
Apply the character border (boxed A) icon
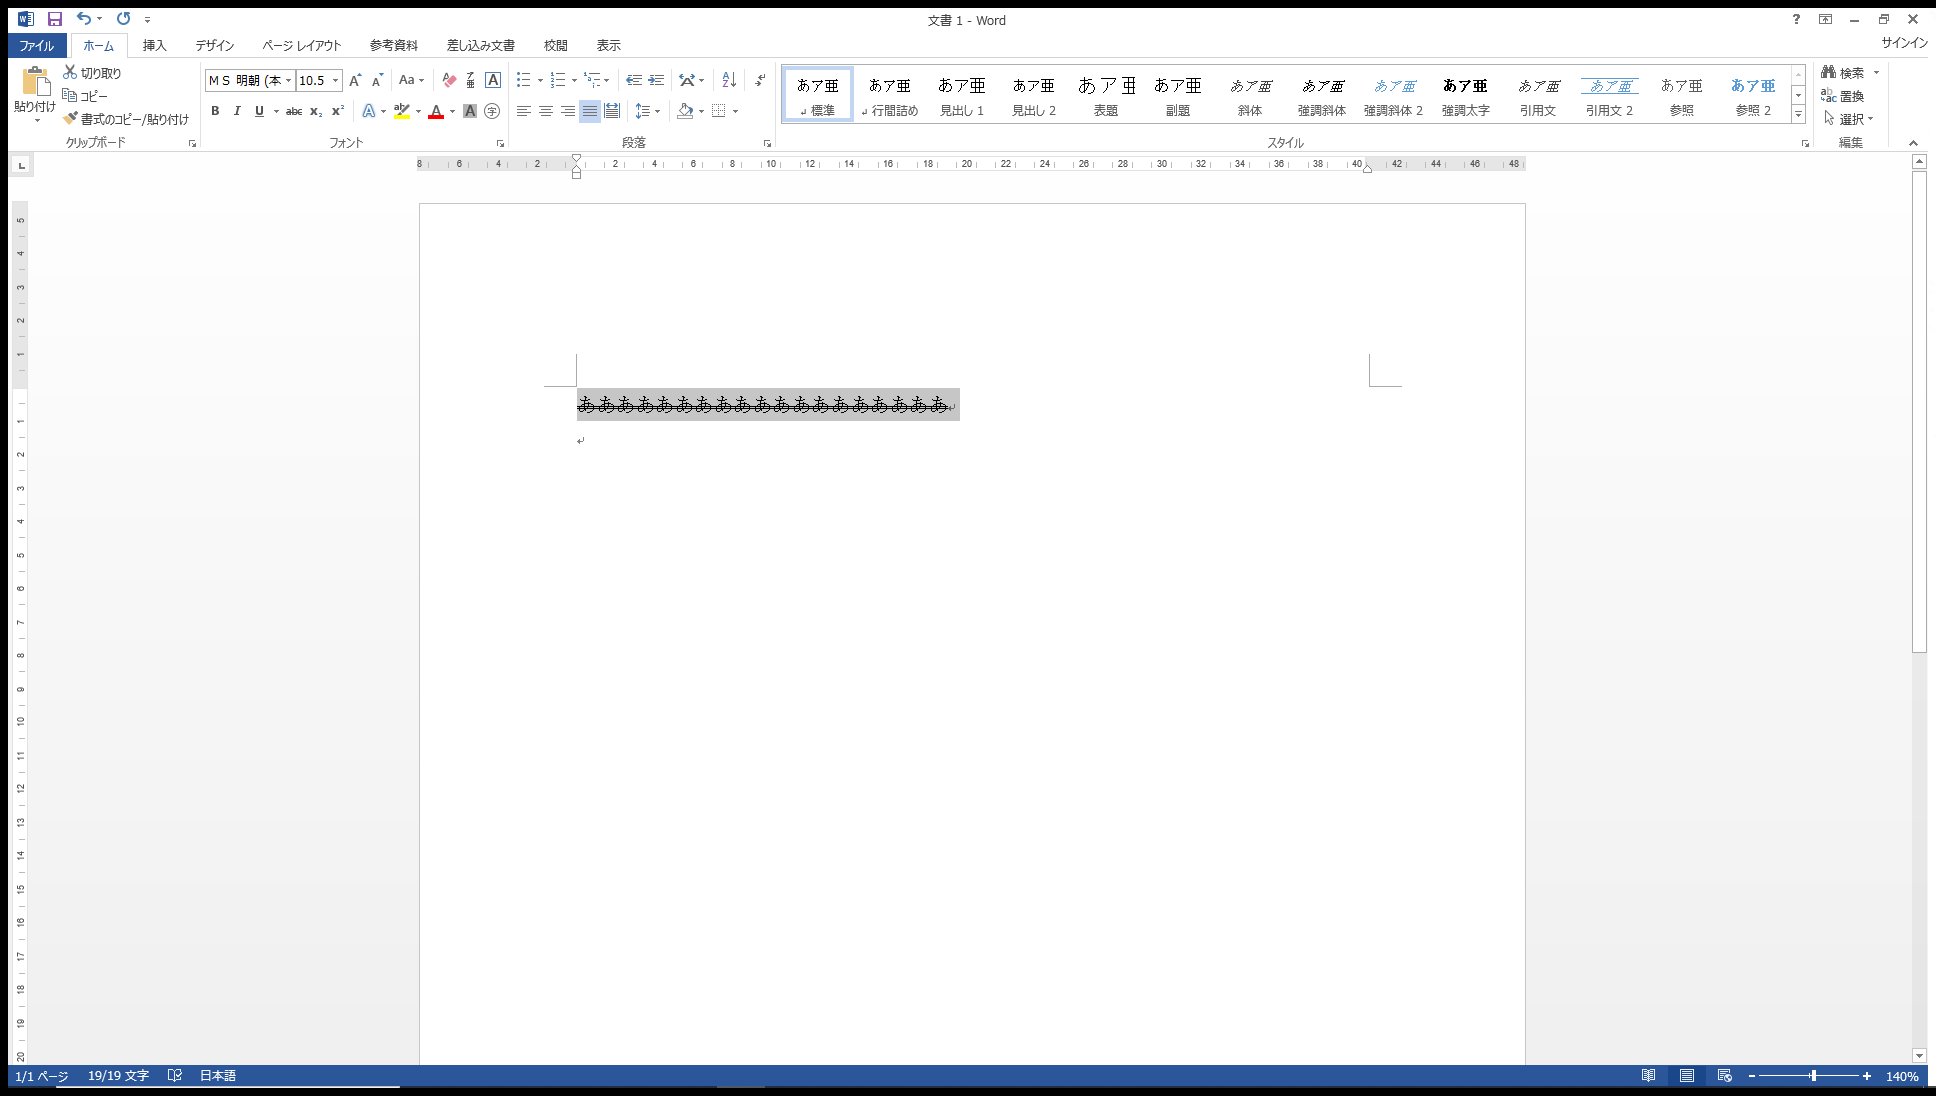(493, 80)
